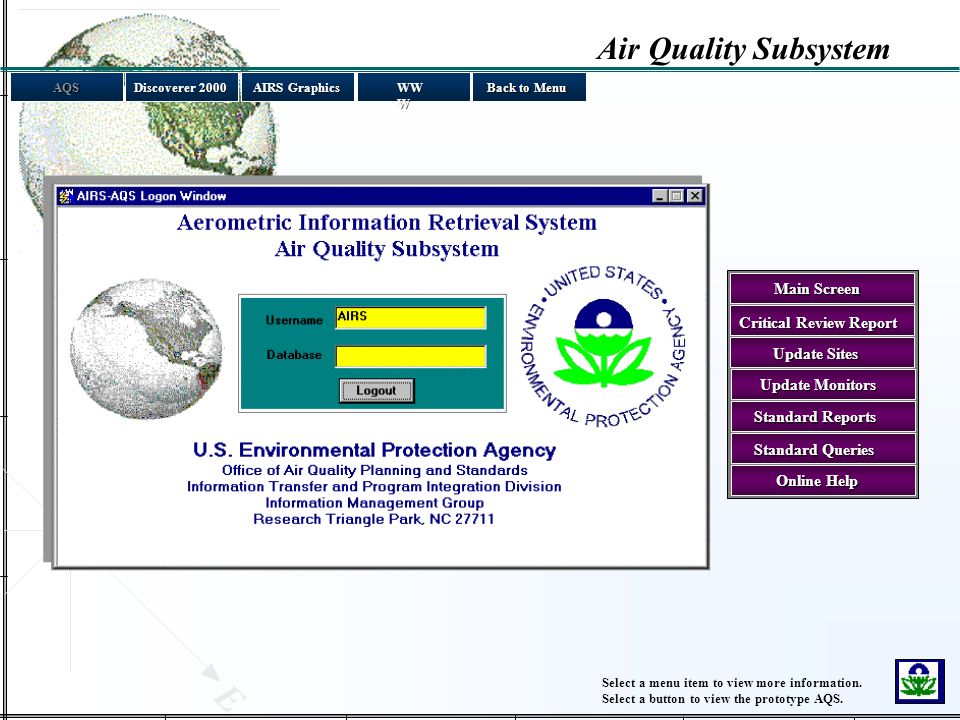The image size is (960, 720).
Task: Open Online Help
Action: 822,481
